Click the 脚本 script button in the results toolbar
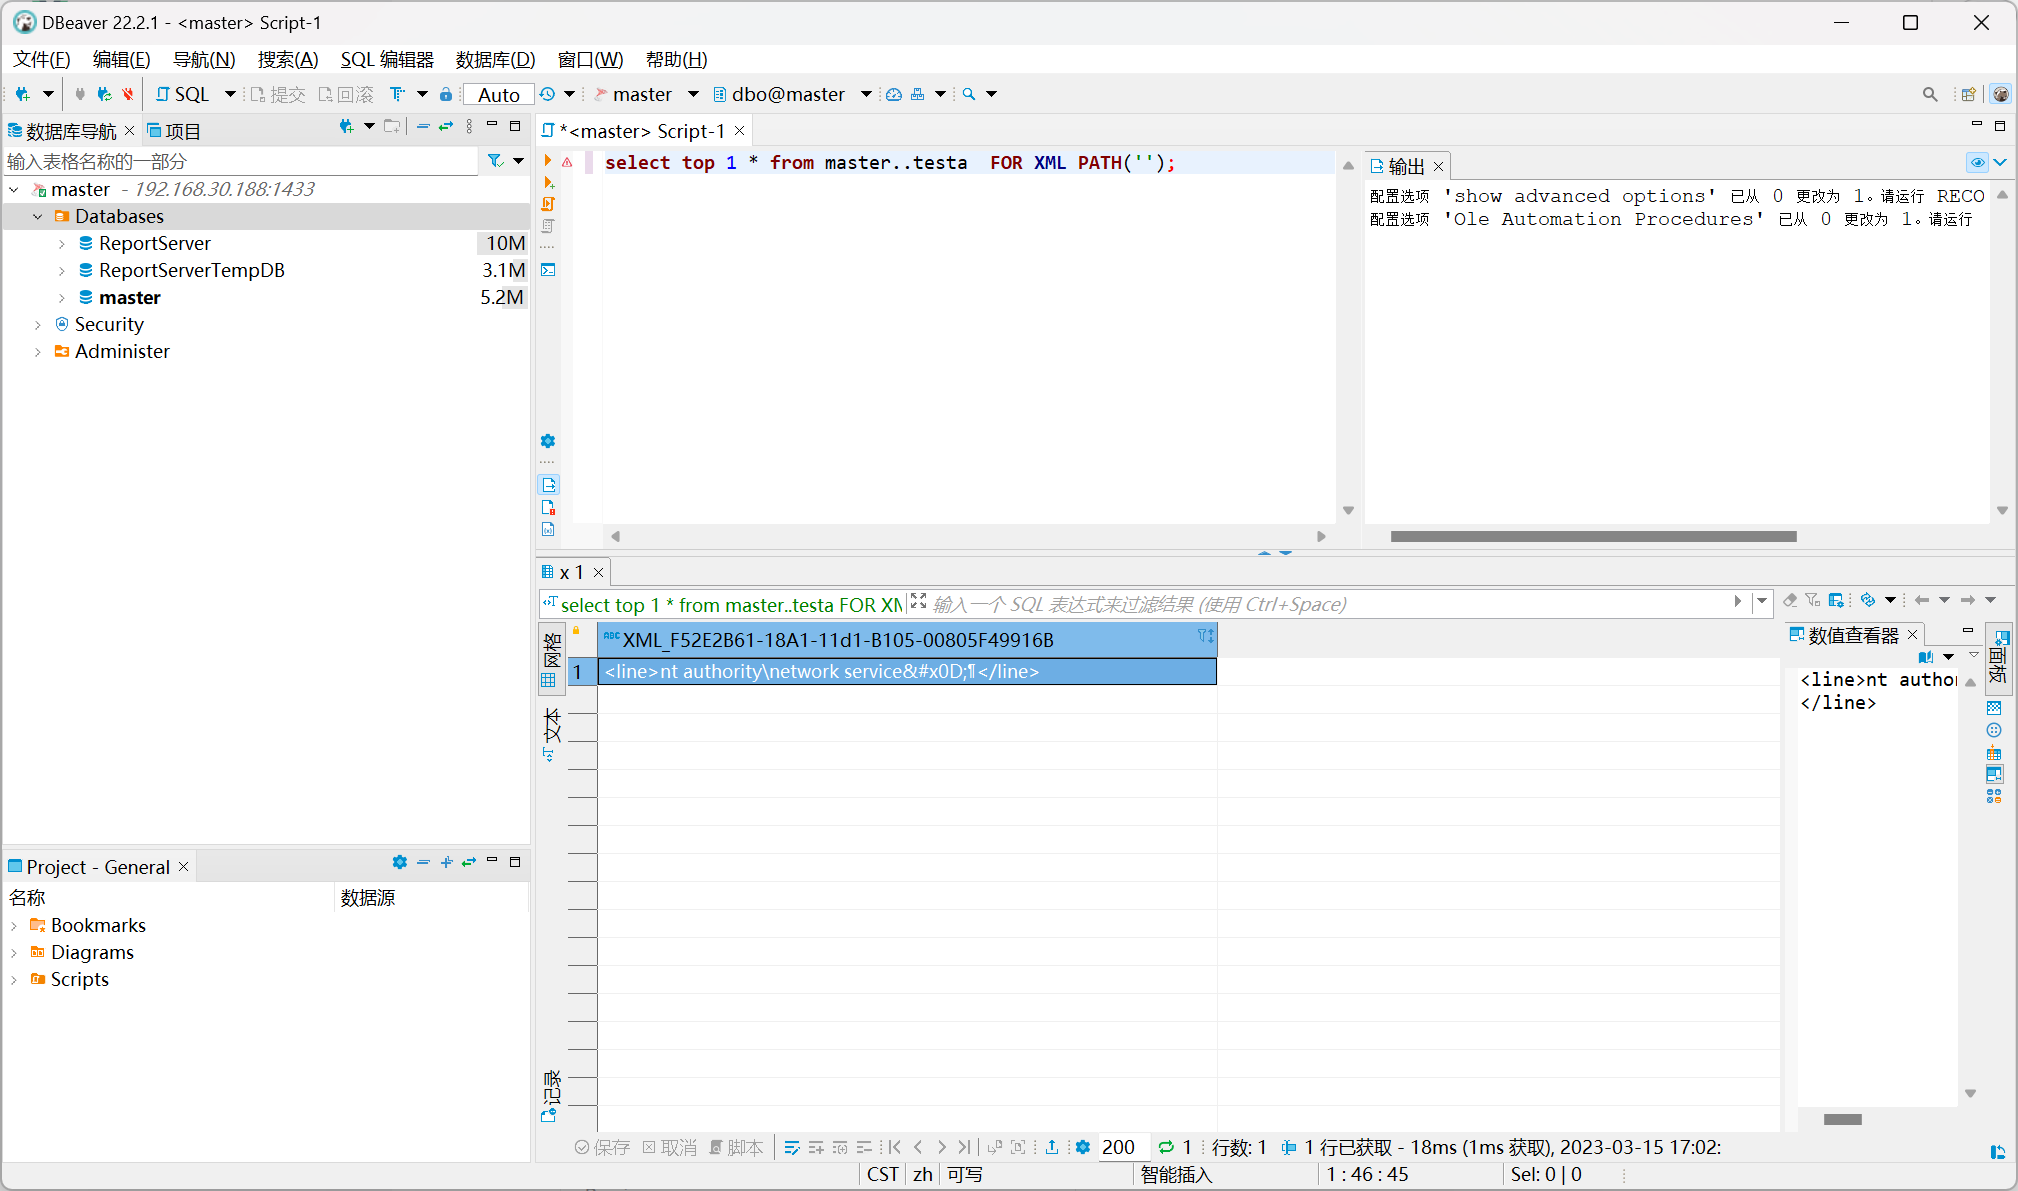The height and width of the screenshot is (1191, 2018). coord(736,1147)
